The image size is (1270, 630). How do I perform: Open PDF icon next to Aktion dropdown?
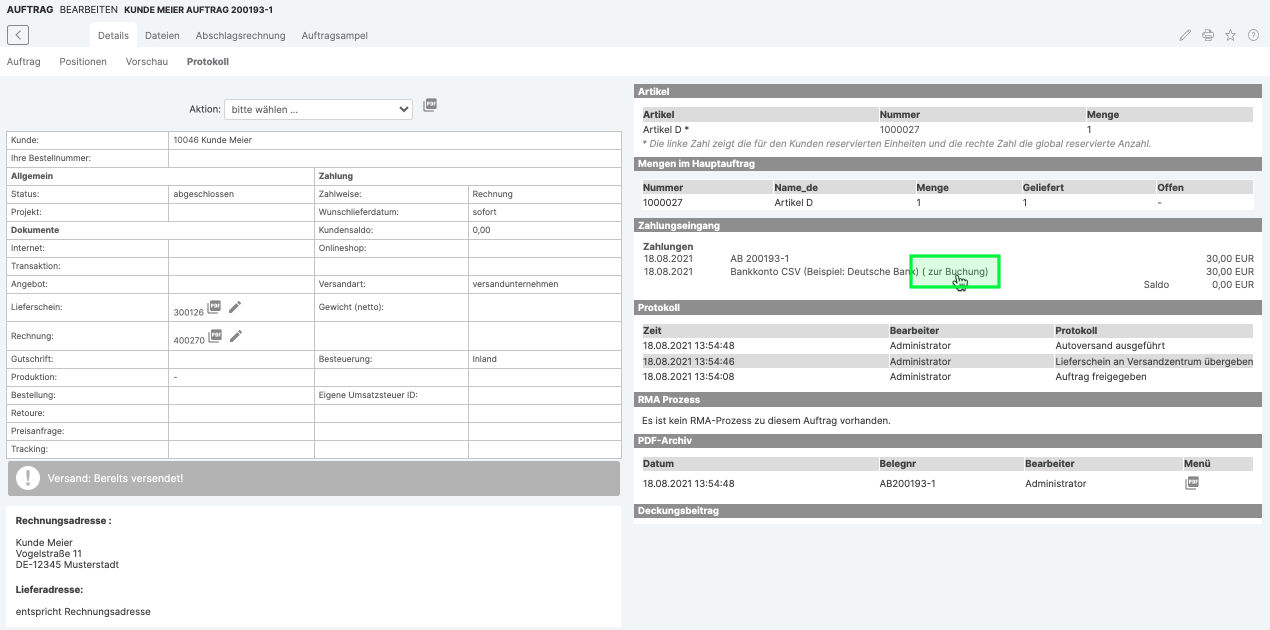[430, 105]
